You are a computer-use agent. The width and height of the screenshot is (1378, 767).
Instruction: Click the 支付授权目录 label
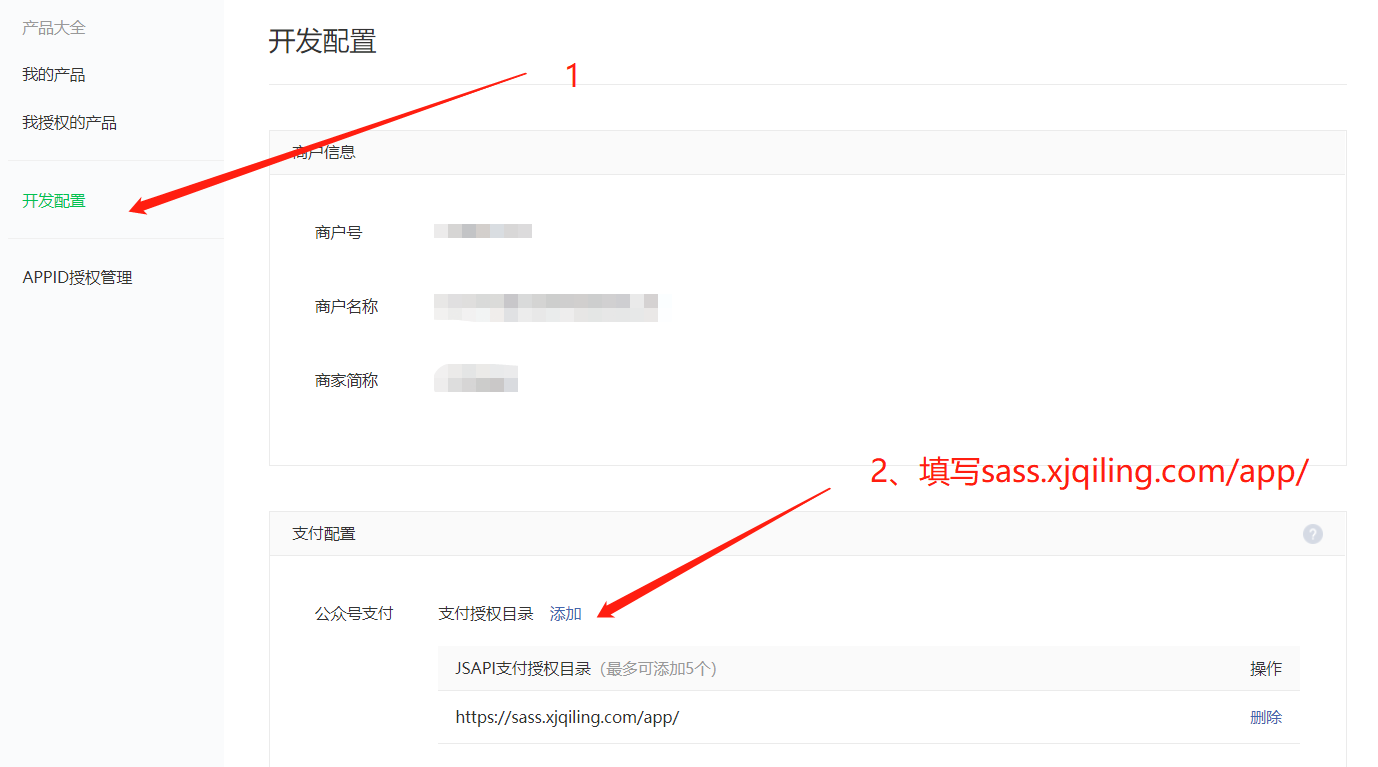click(486, 614)
